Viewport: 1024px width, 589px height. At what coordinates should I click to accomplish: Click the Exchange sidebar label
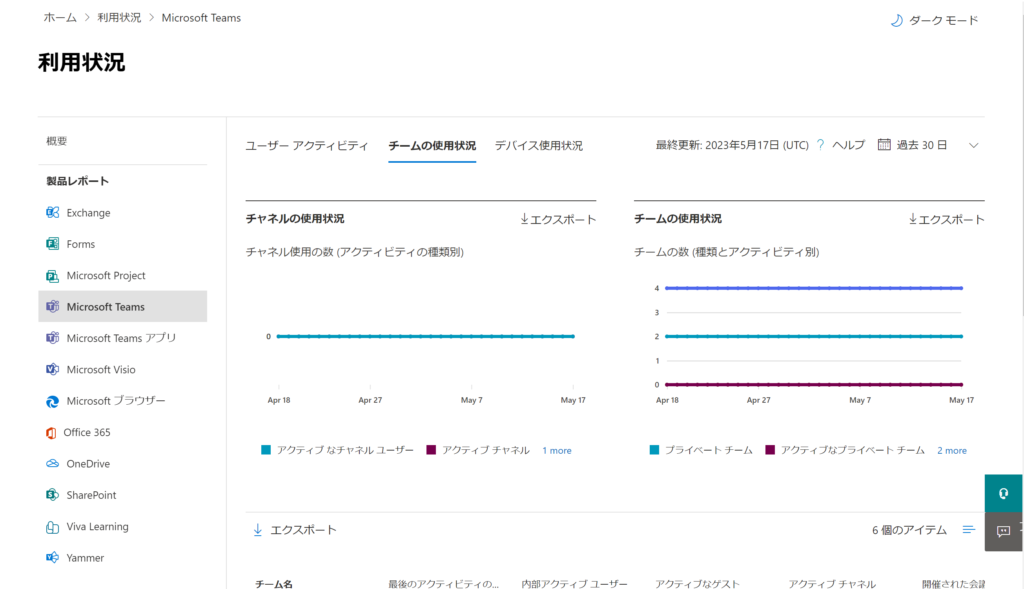88,213
